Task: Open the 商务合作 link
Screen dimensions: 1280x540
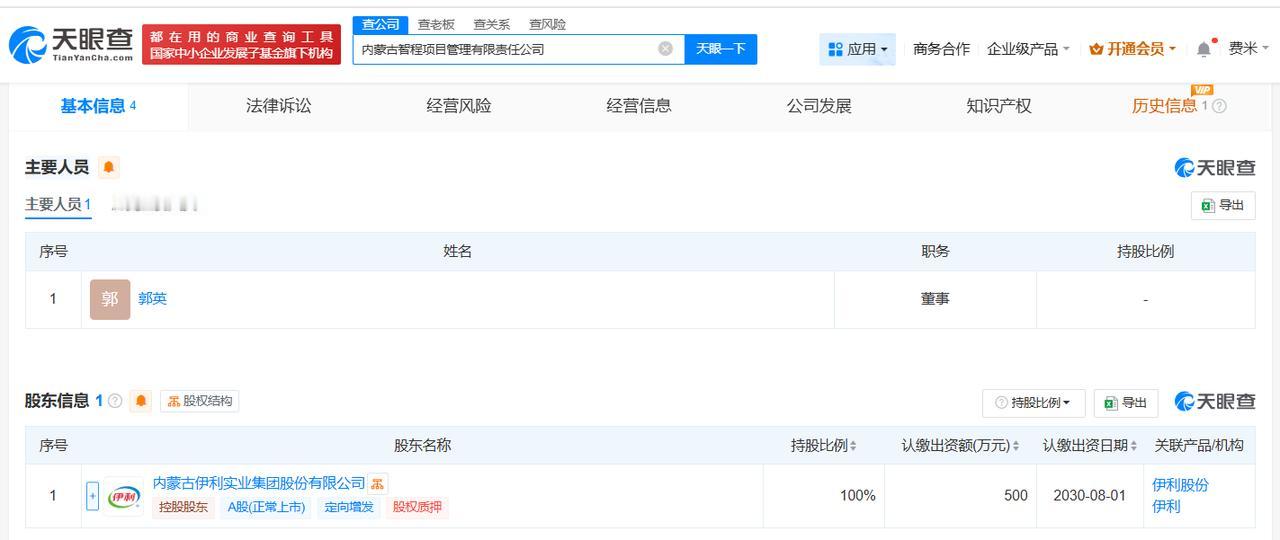Action: tap(941, 49)
